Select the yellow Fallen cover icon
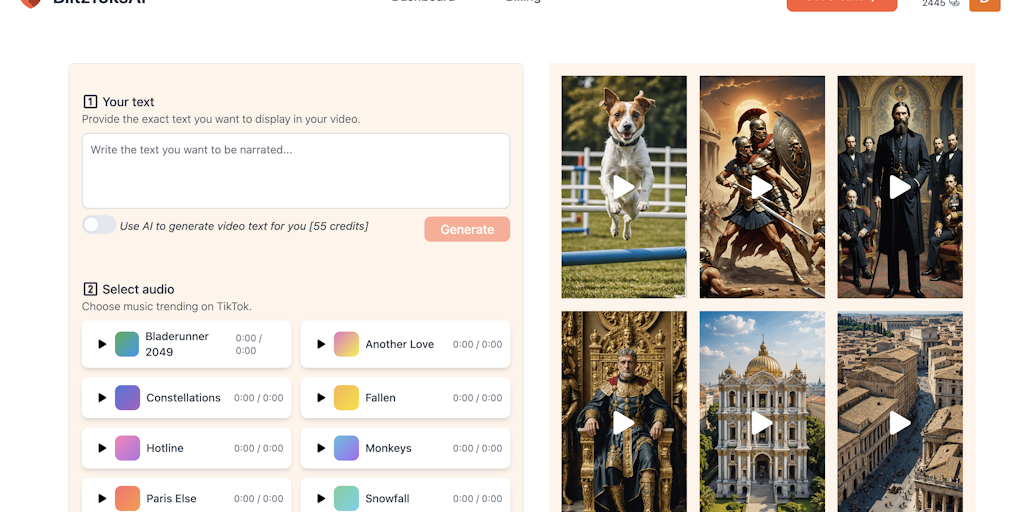1024x512 pixels. (x=346, y=398)
